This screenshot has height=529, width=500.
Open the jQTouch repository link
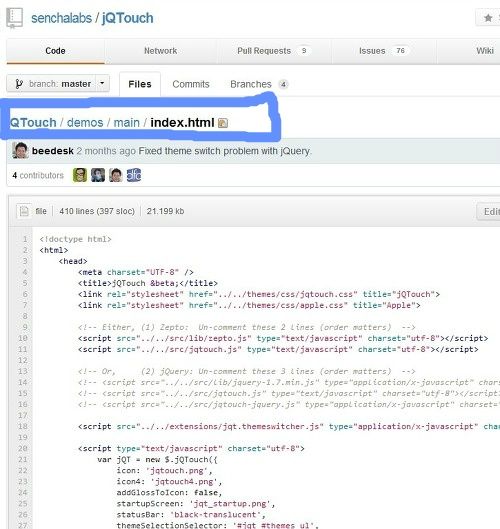(128, 18)
